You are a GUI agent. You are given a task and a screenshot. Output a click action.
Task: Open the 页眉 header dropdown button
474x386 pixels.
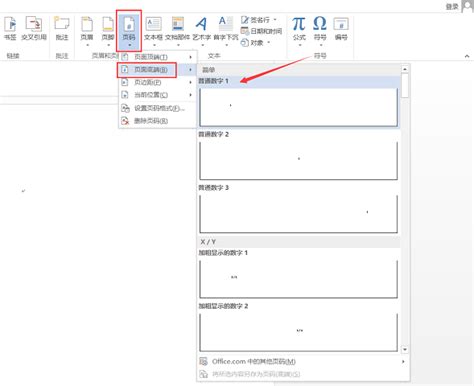87,32
